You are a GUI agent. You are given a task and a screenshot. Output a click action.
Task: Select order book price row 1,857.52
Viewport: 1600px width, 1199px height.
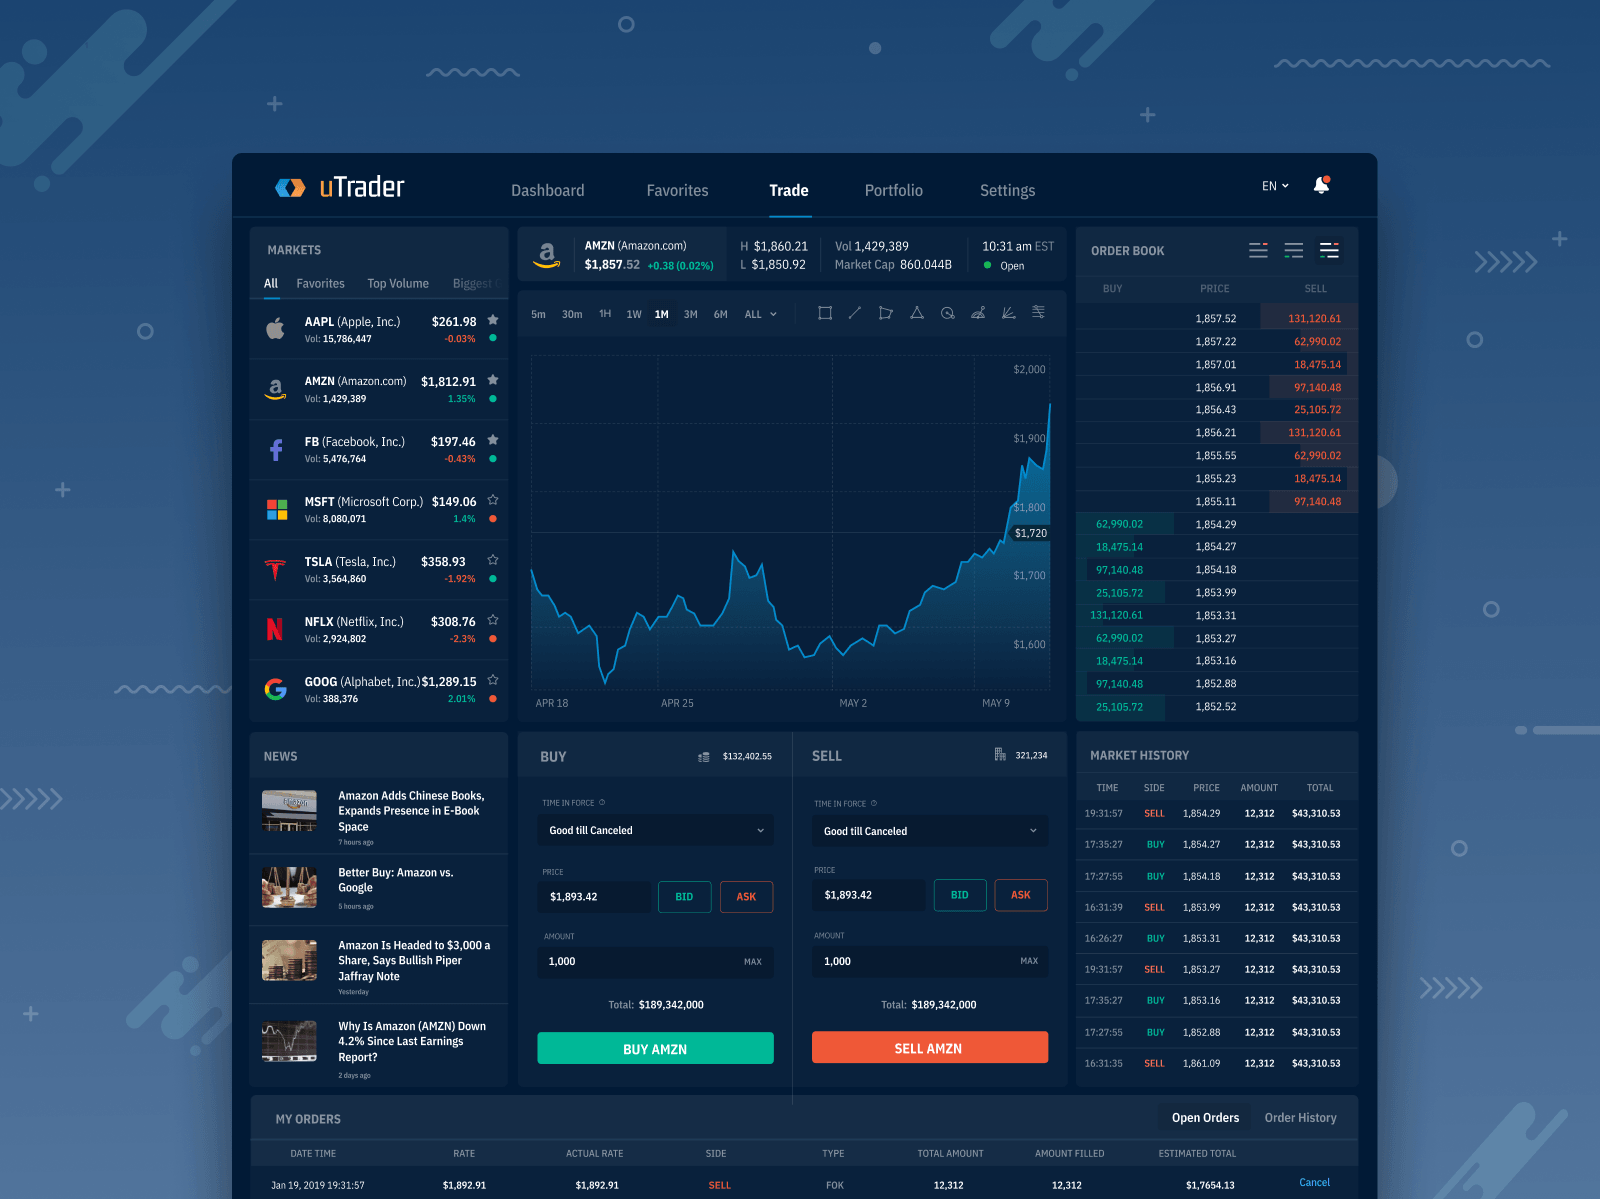click(x=1217, y=318)
